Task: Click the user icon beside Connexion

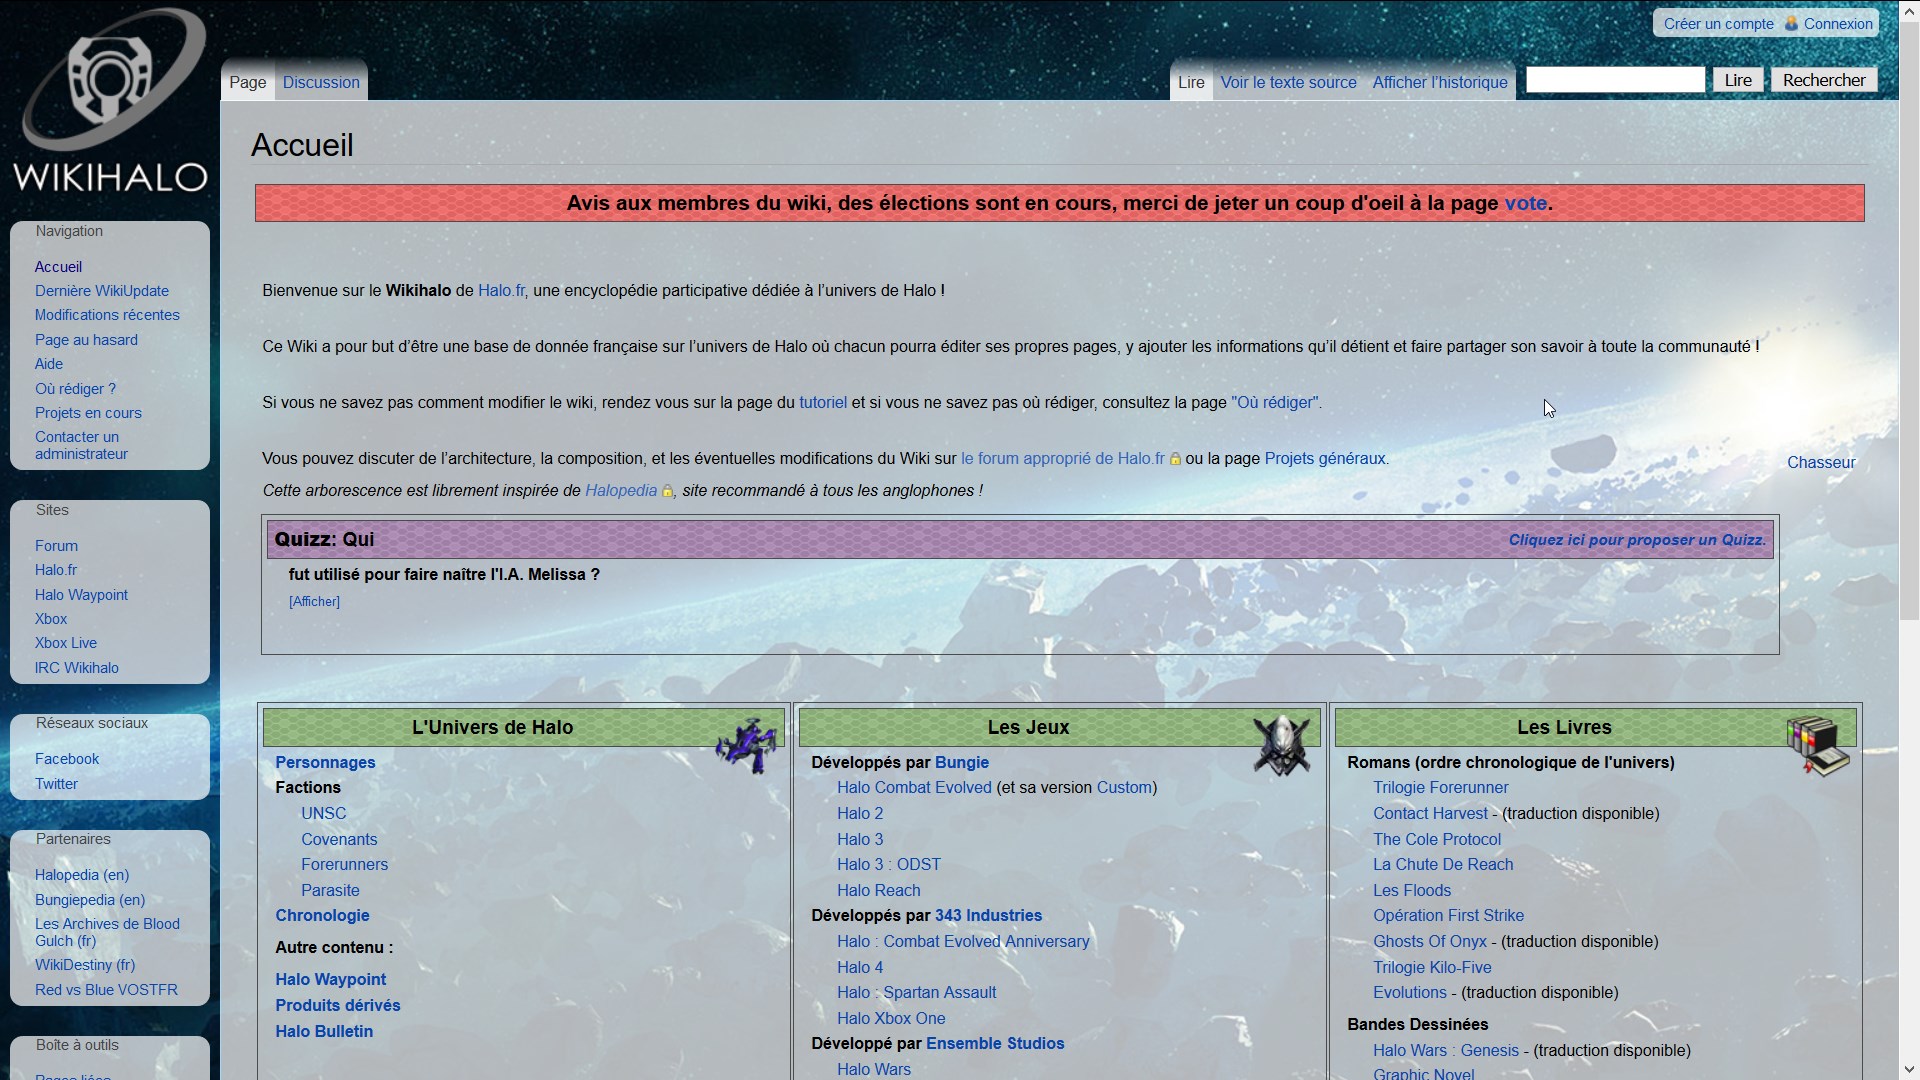Action: 1791,23
